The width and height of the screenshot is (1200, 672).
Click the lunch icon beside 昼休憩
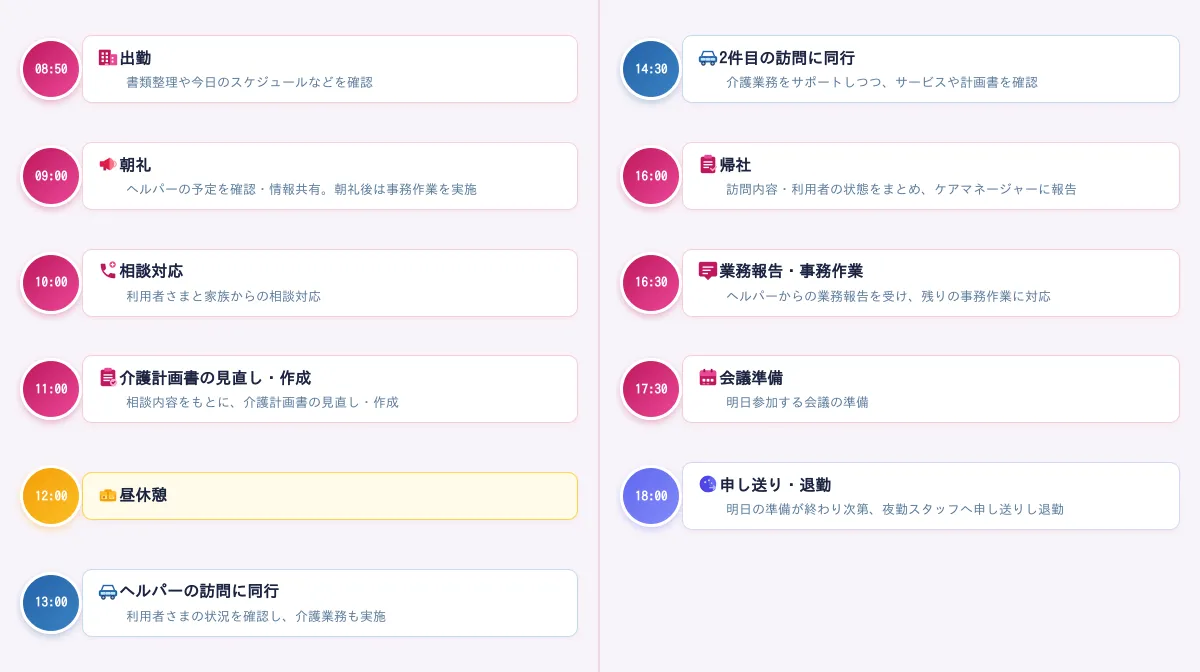tap(108, 495)
